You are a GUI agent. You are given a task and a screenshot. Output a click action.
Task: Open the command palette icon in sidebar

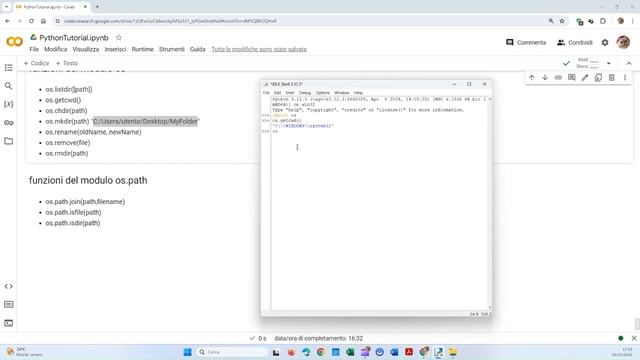click(x=9, y=304)
